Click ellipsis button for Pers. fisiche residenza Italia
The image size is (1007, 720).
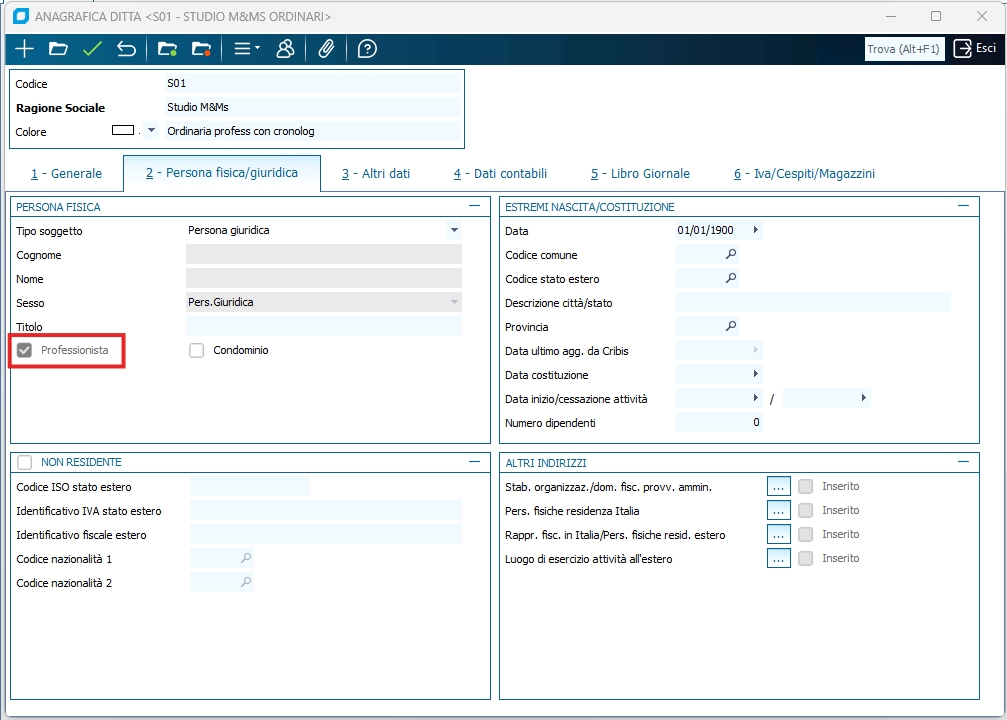click(779, 511)
